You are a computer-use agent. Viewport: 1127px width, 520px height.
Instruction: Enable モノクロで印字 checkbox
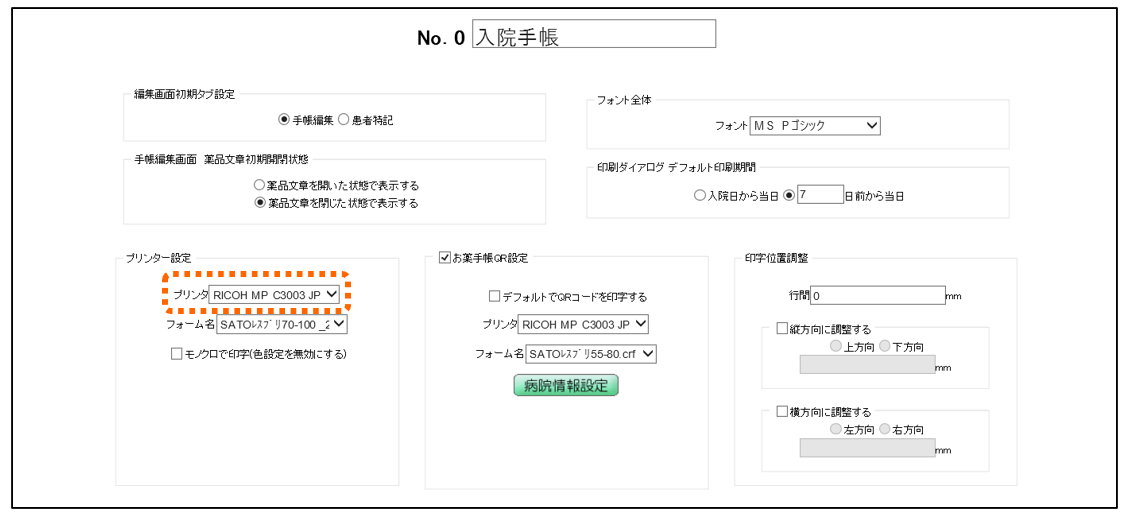[x=177, y=354]
